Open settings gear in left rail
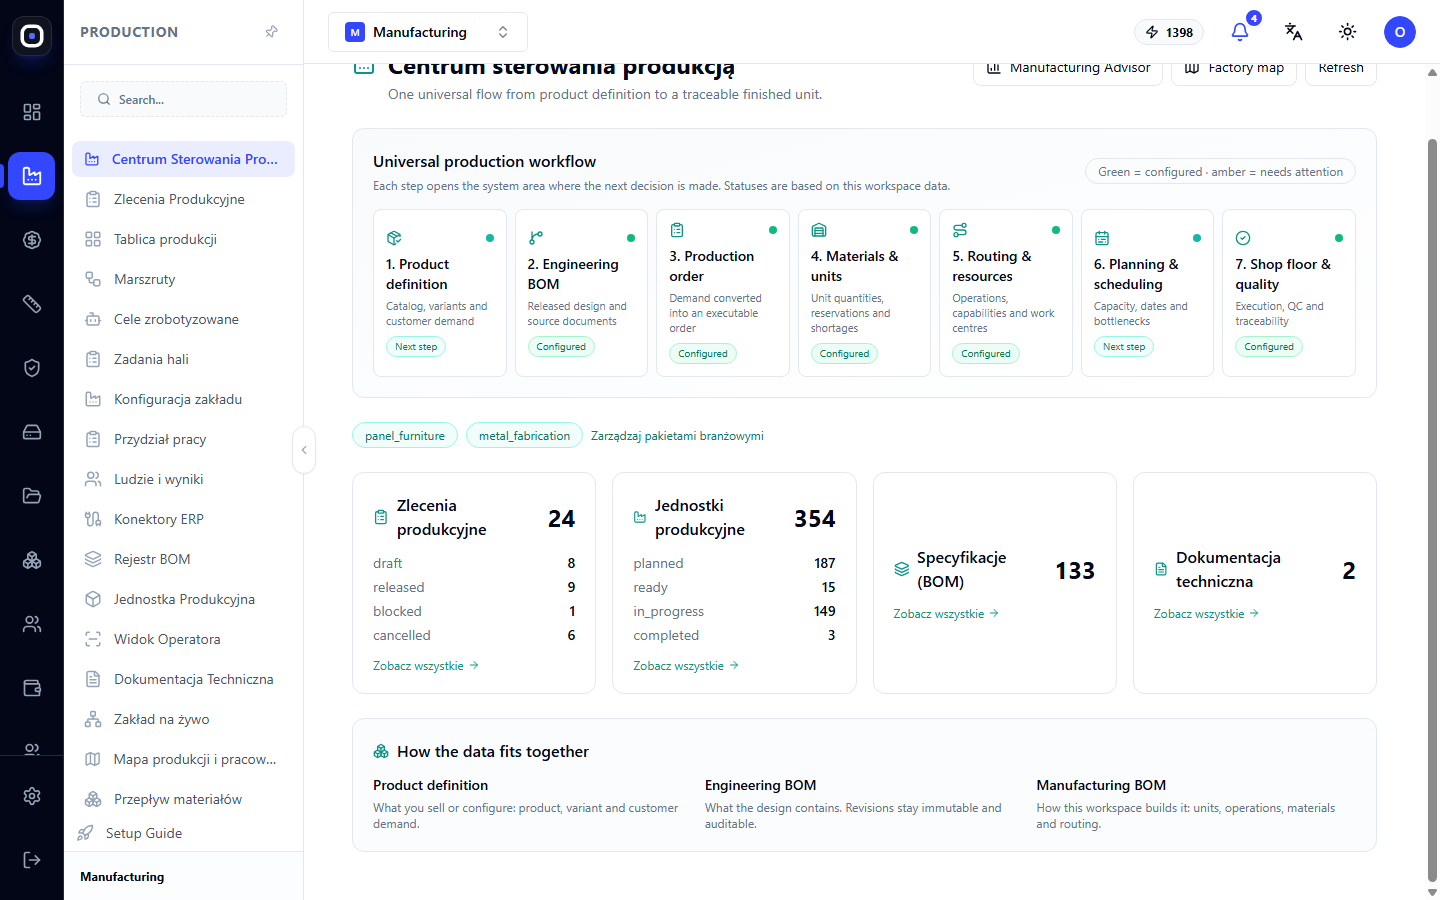Image resolution: width=1440 pixels, height=900 pixels. pos(32,796)
